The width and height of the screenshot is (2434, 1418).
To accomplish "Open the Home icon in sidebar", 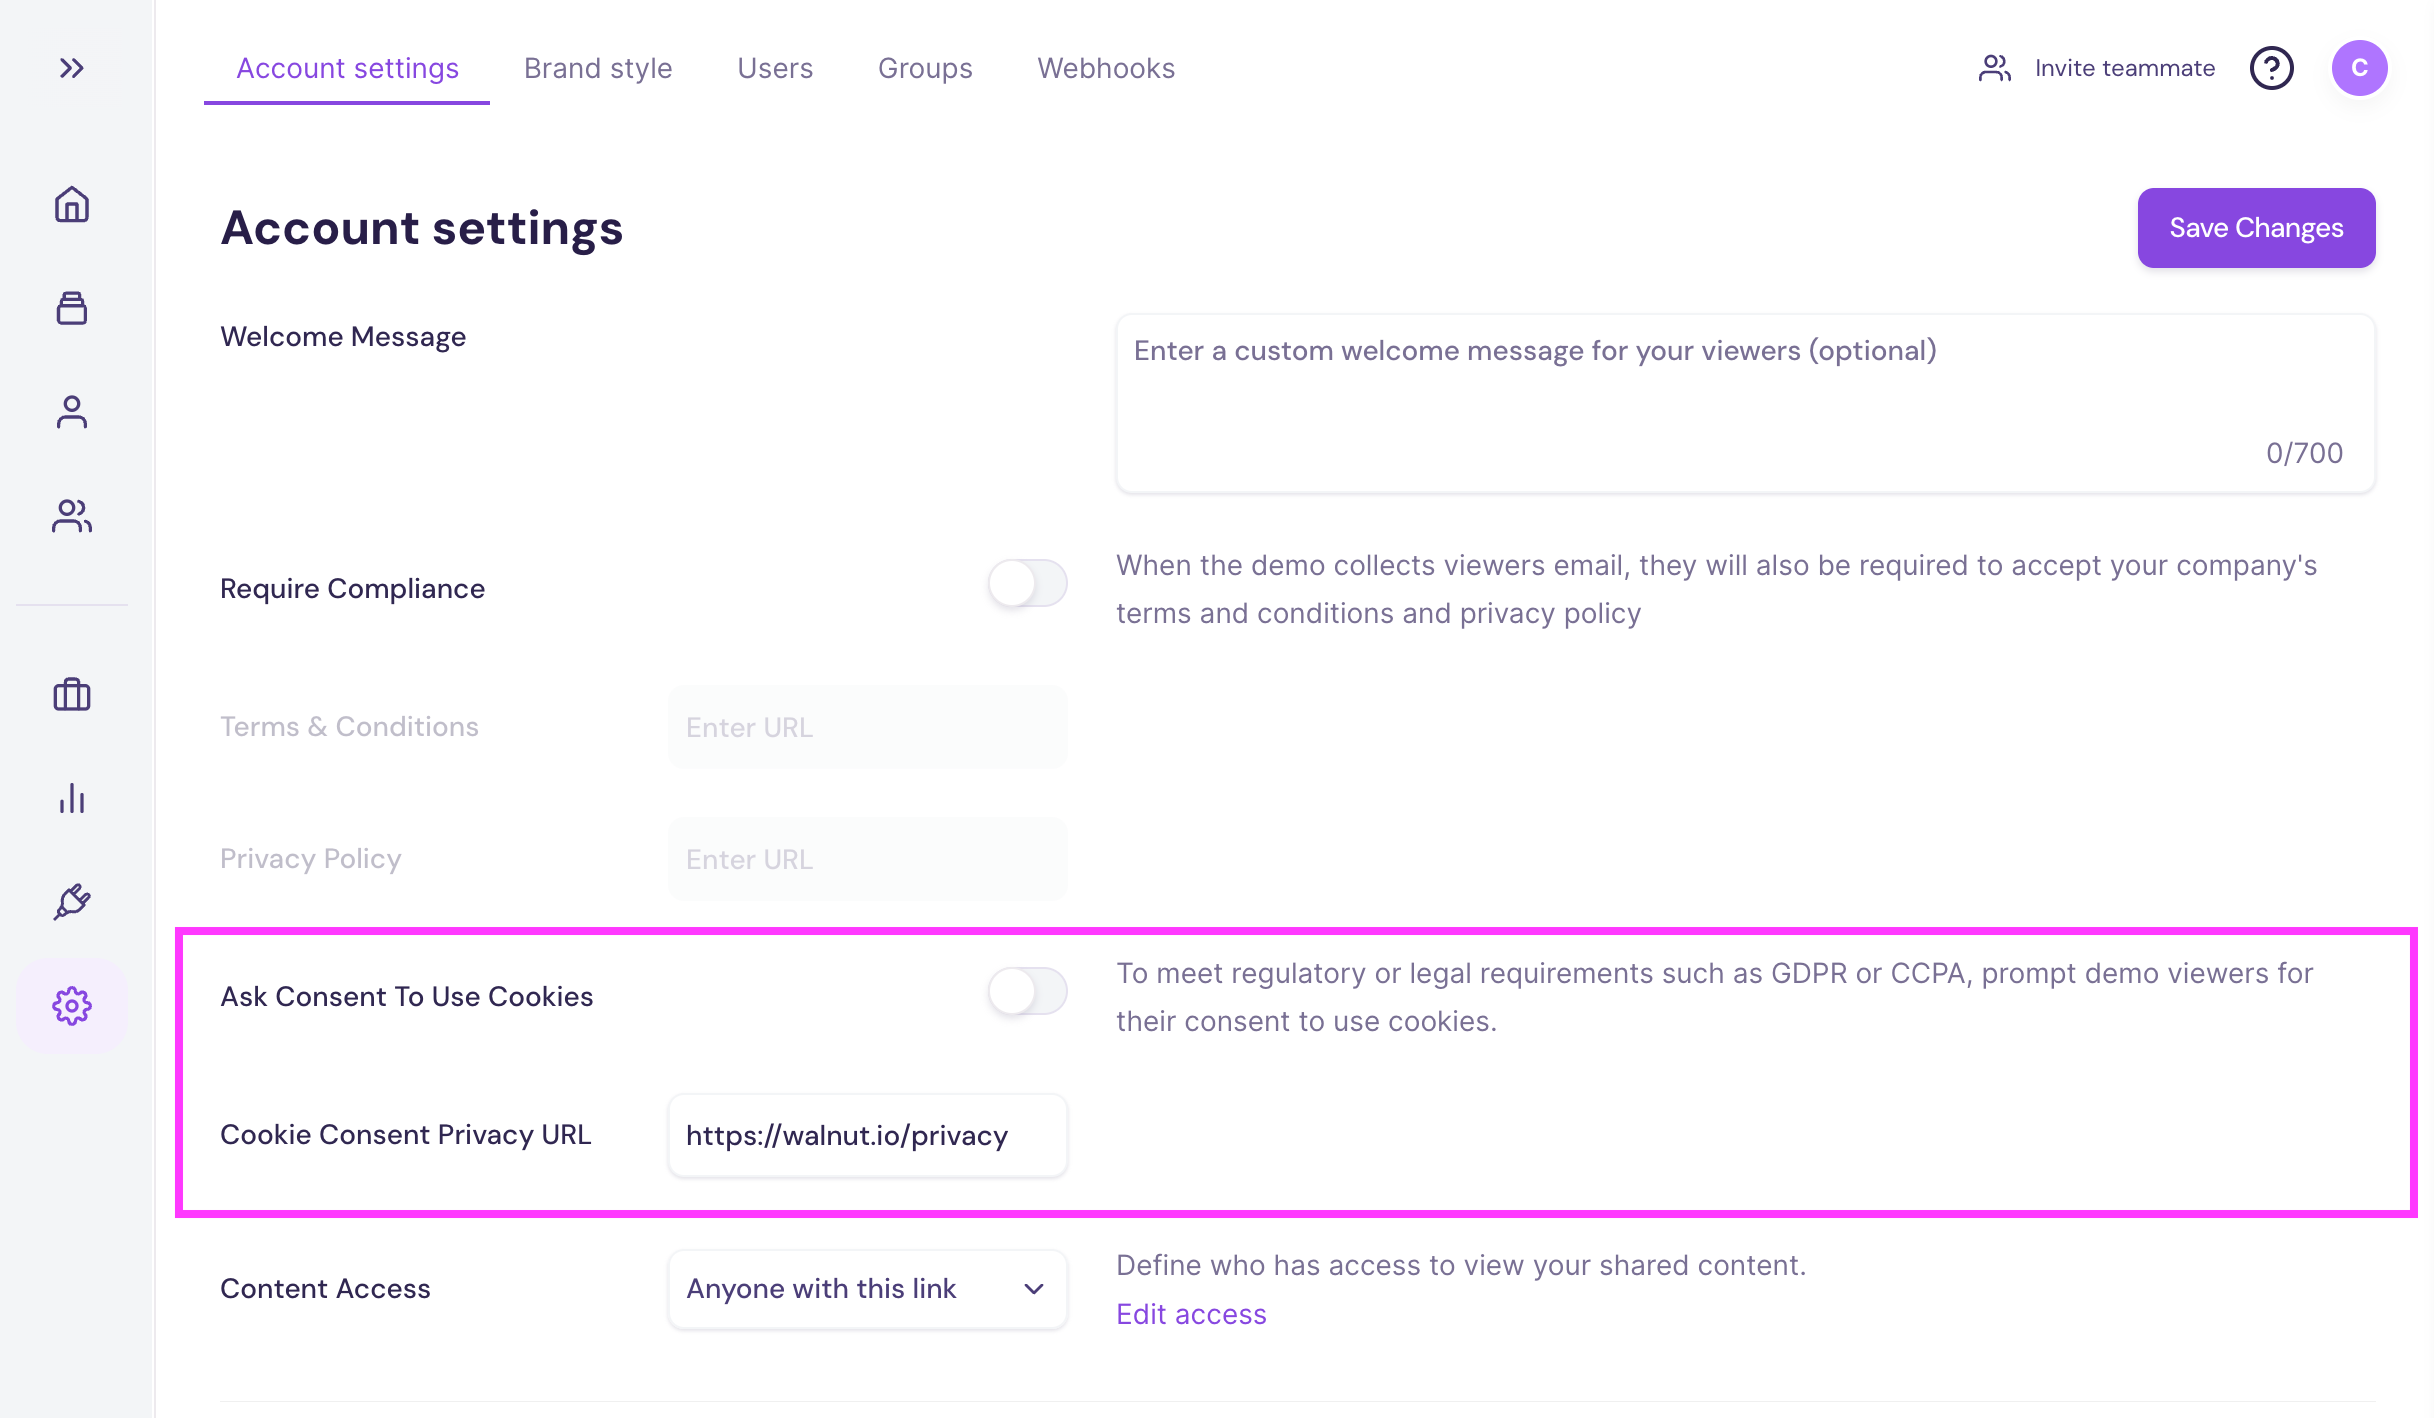I will point(72,204).
